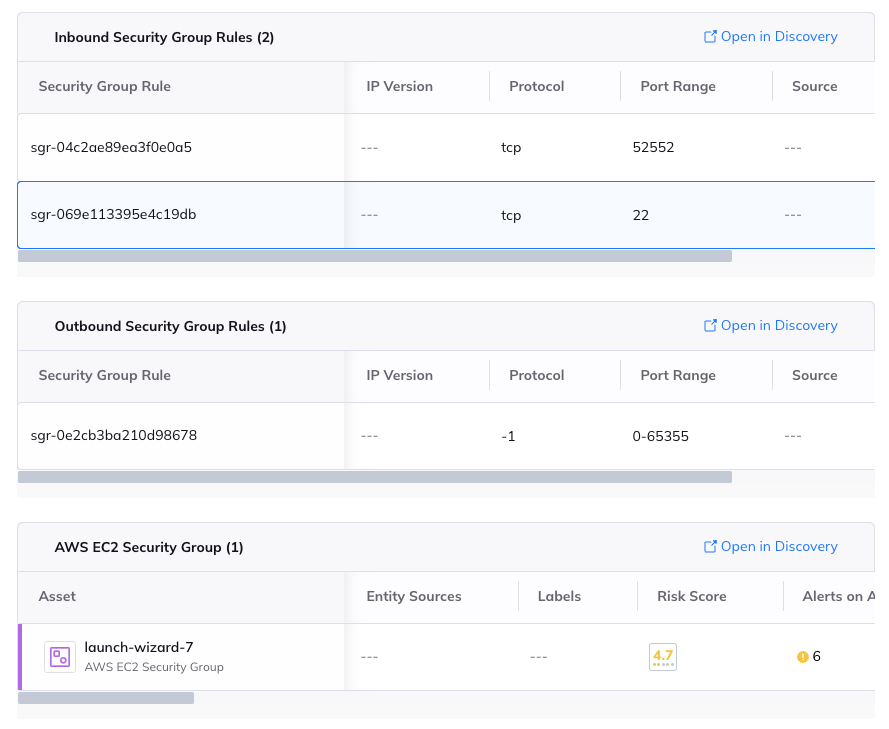Image resolution: width=889 pixels, height=729 pixels.
Task: Click the external-link icon in Inbound Rules header
Action: pos(710,37)
